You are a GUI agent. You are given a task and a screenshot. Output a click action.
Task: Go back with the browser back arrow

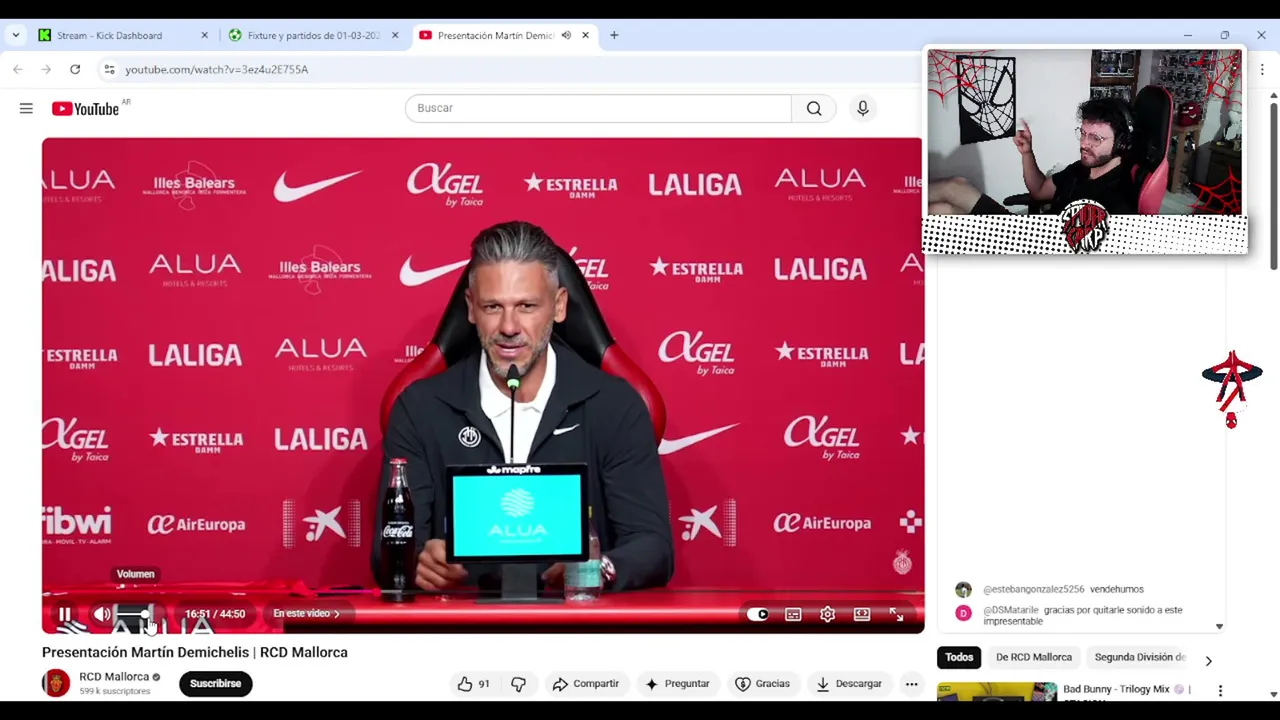click(x=18, y=69)
